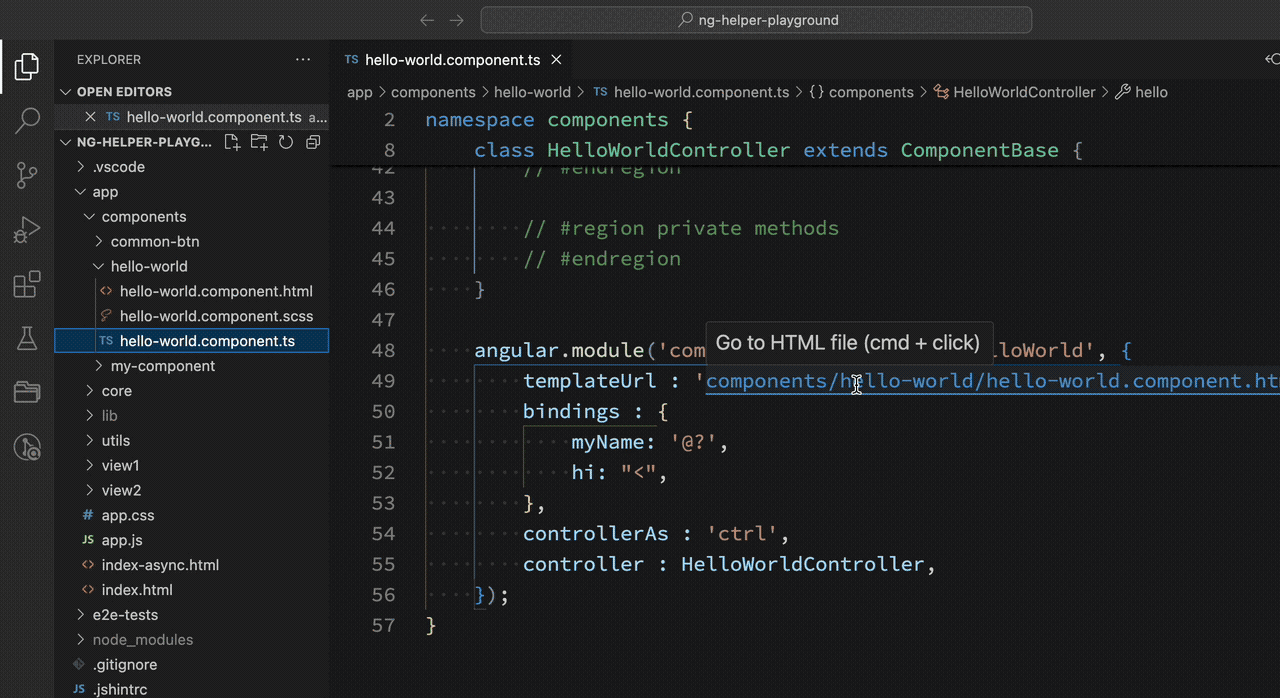Open Explorer more actions ellipsis menu
This screenshot has height=698, width=1280.
(303, 60)
